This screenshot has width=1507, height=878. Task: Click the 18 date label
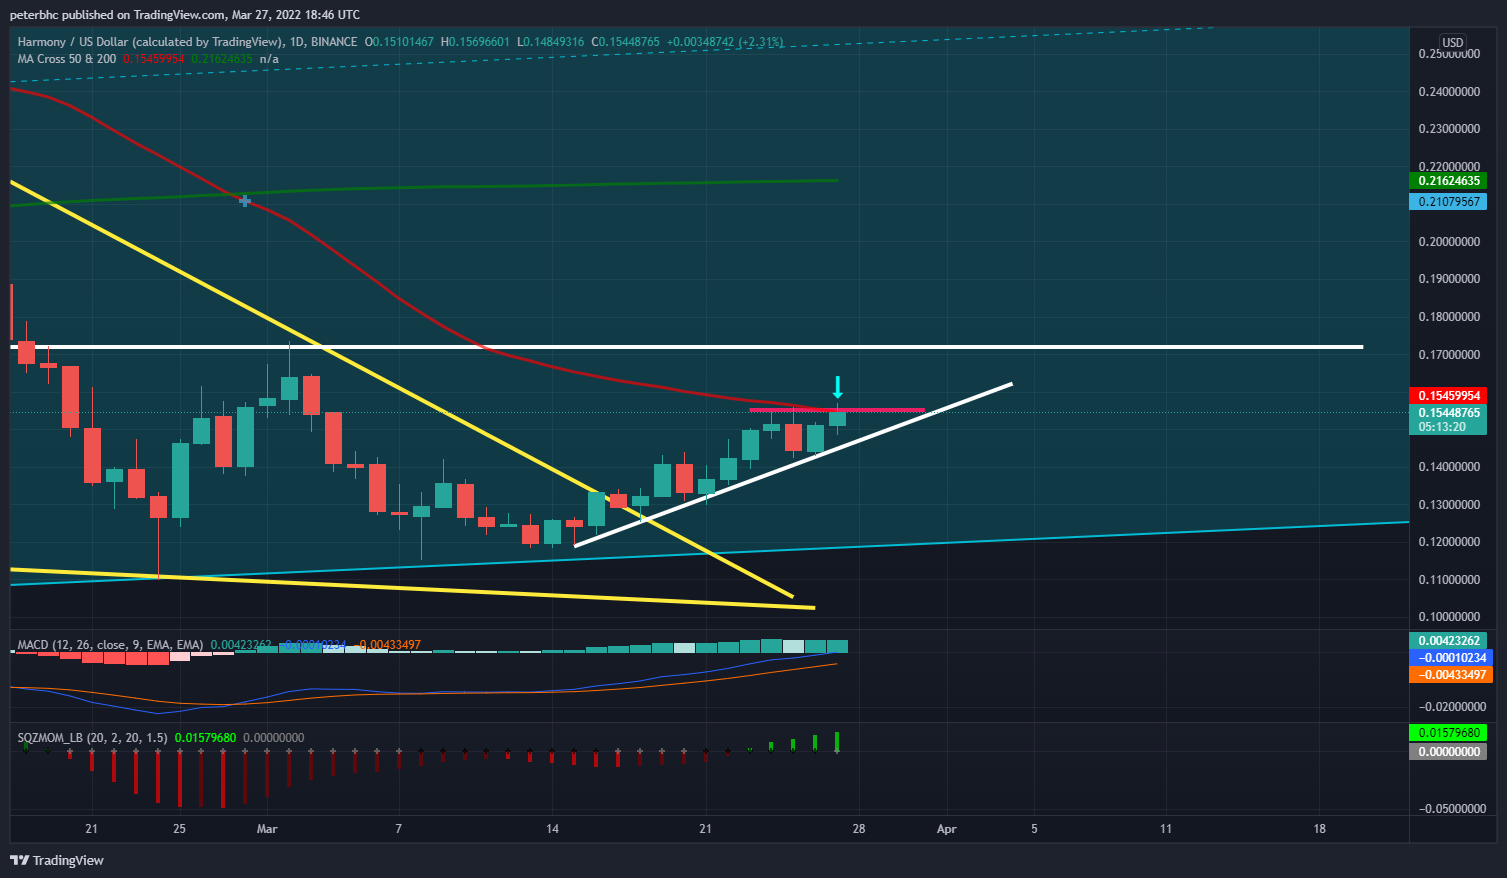point(1320,829)
